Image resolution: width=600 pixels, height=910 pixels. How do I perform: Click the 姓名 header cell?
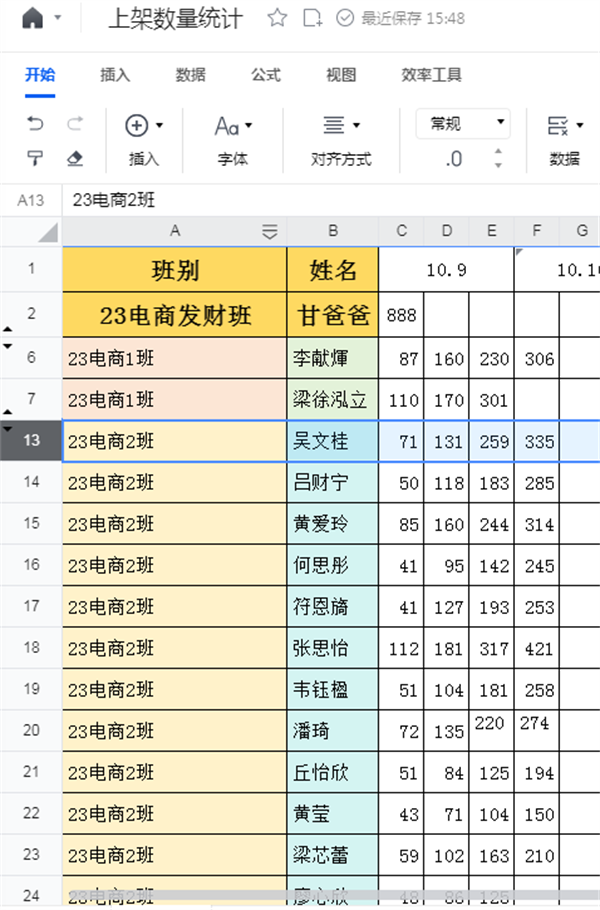click(x=333, y=270)
